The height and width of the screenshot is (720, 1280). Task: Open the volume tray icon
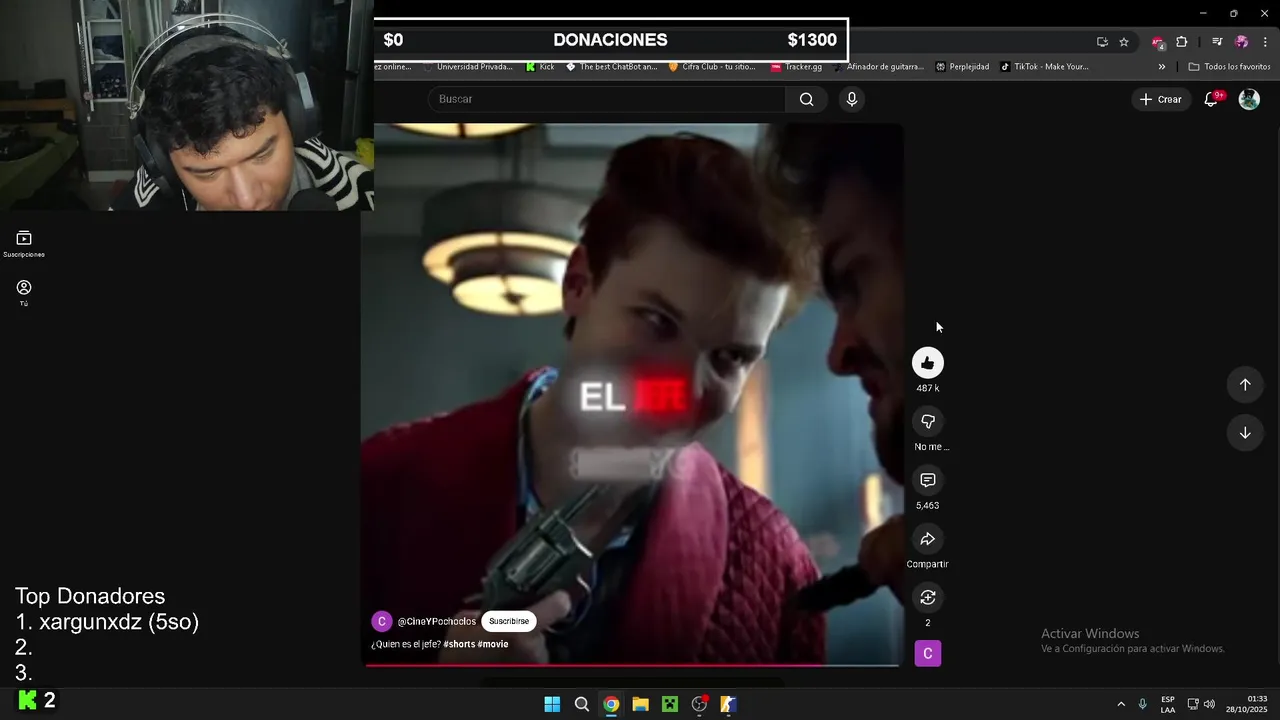pyautogui.click(x=1209, y=704)
